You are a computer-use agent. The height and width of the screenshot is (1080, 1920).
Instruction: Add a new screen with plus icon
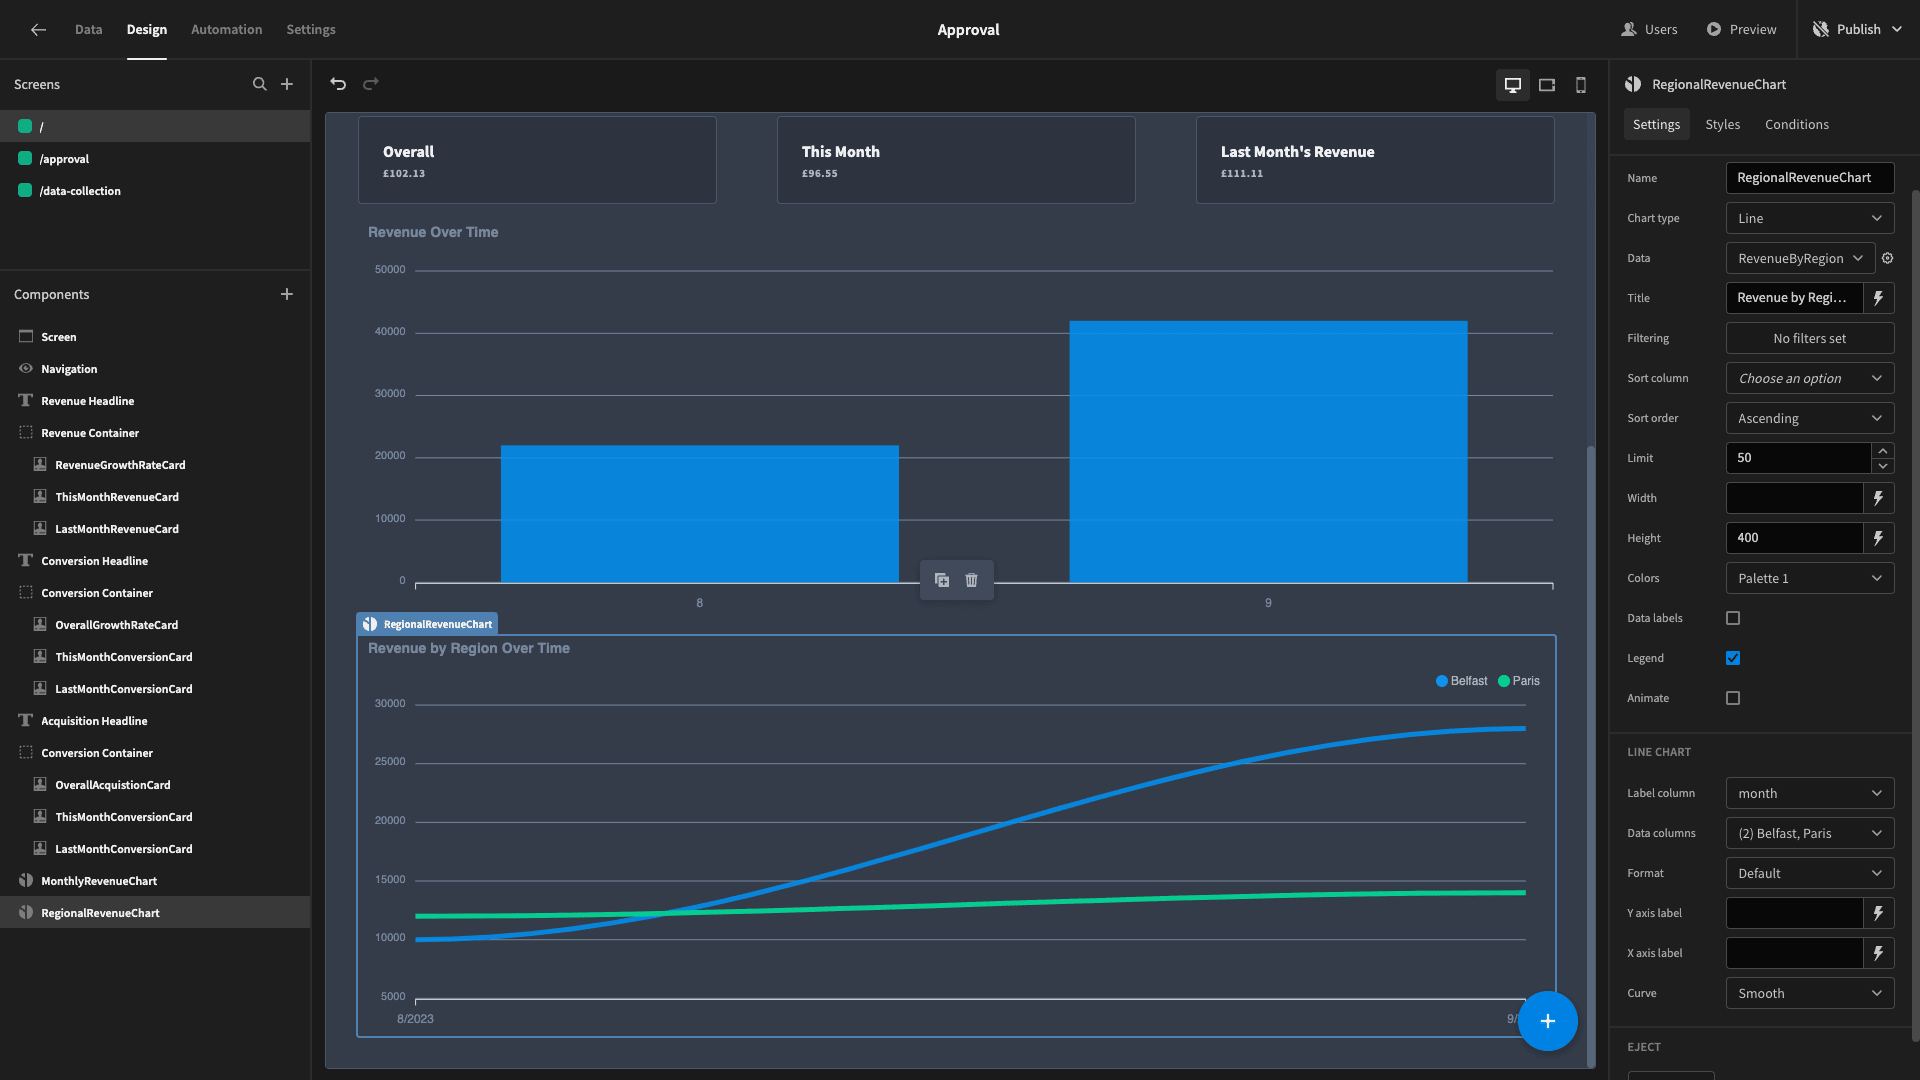click(287, 84)
